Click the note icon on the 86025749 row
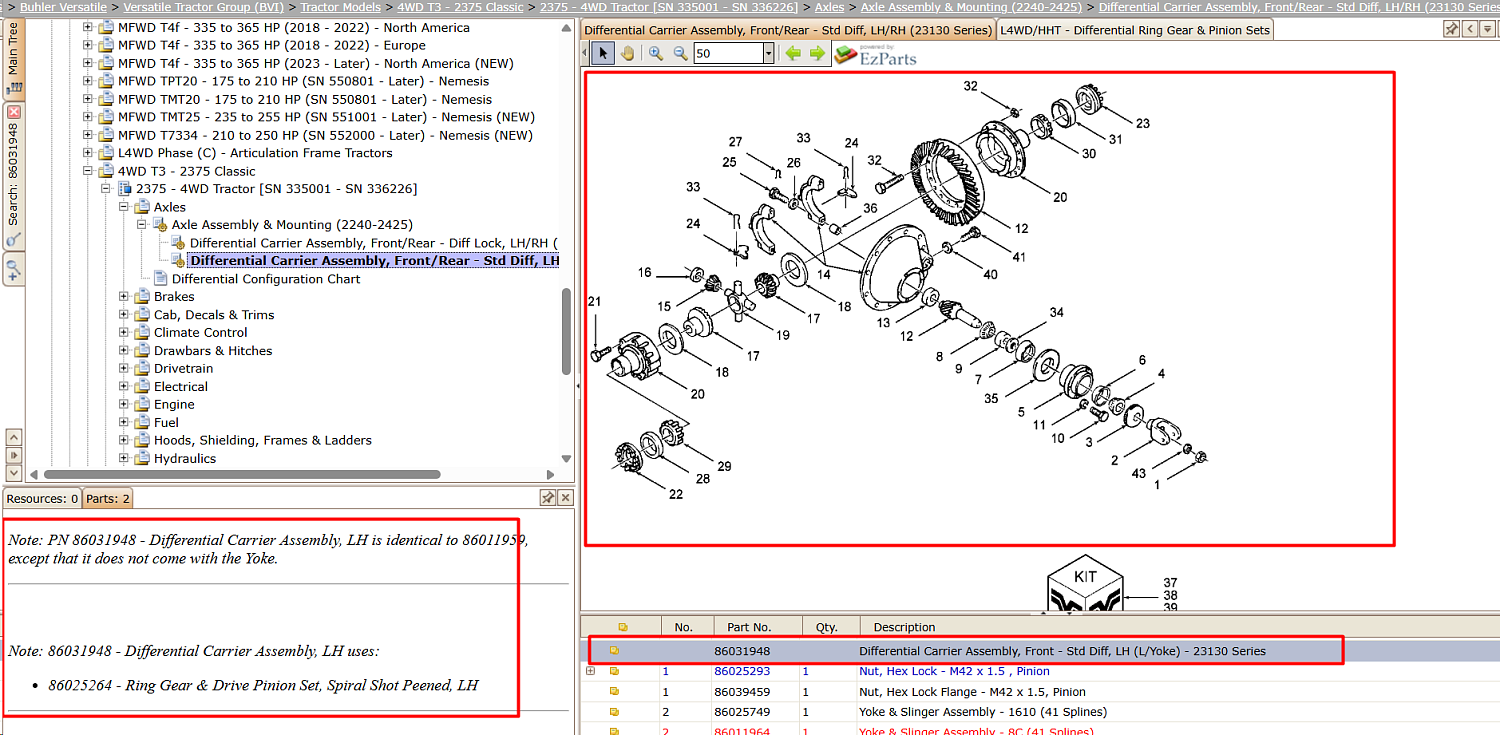Viewport: 1500px width, 735px height. [x=614, y=712]
